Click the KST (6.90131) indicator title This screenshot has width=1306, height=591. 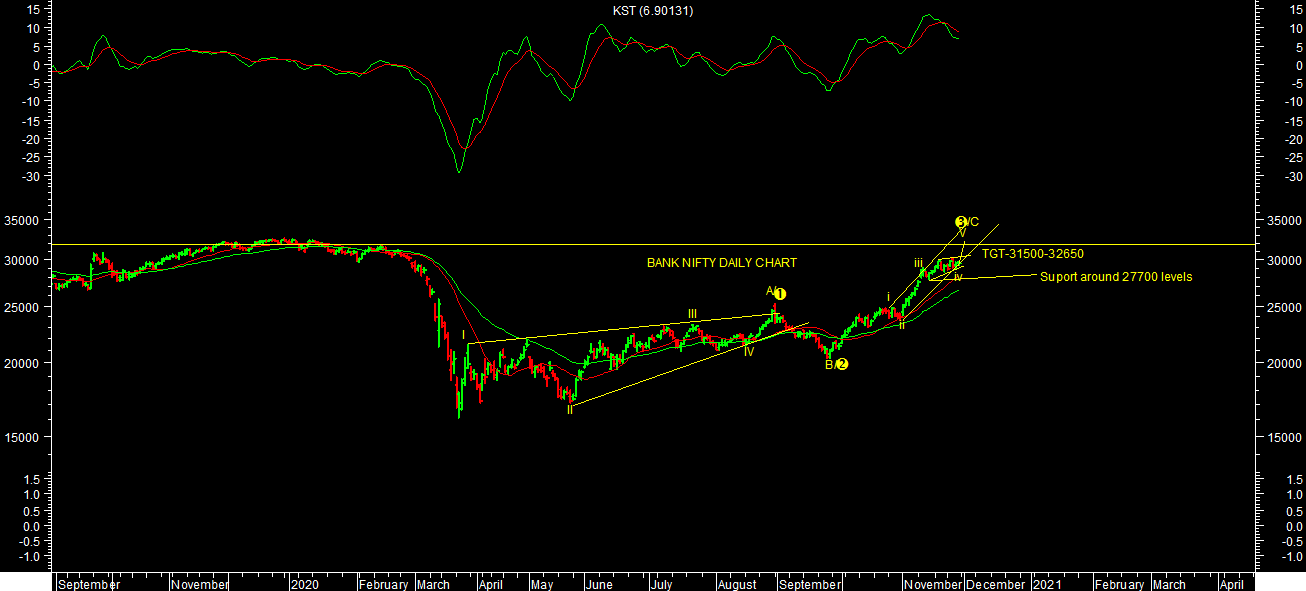point(653,11)
